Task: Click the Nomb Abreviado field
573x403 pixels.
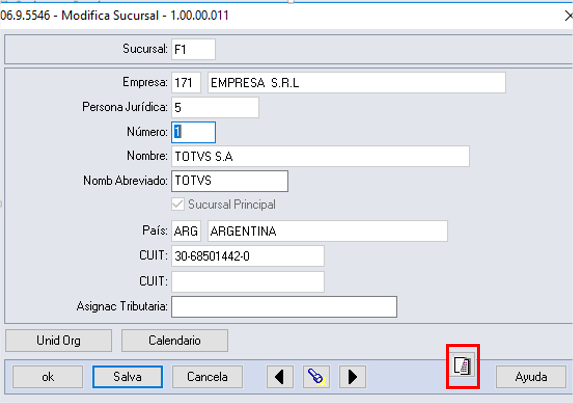Action: [229, 181]
